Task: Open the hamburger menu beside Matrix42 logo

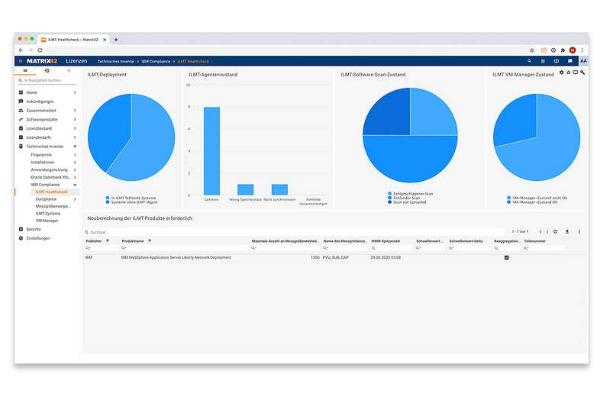Action: click(x=20, y=61)
